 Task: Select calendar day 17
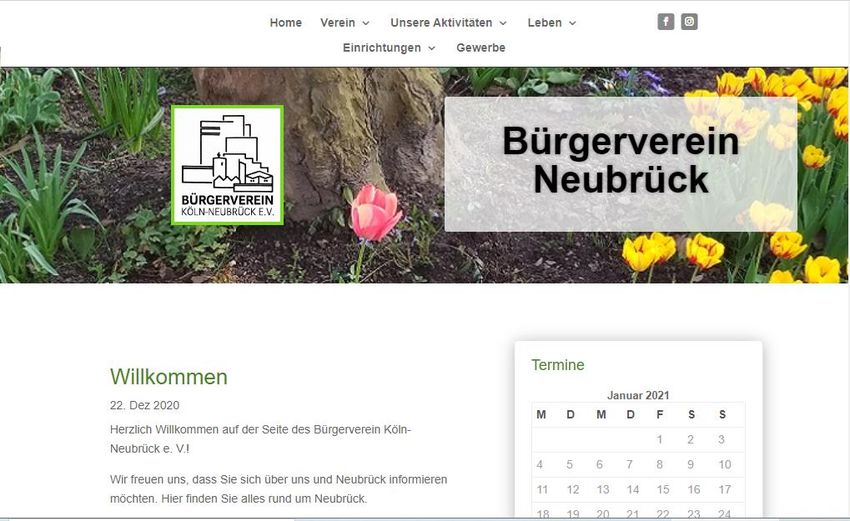click(x=725, y=490)
